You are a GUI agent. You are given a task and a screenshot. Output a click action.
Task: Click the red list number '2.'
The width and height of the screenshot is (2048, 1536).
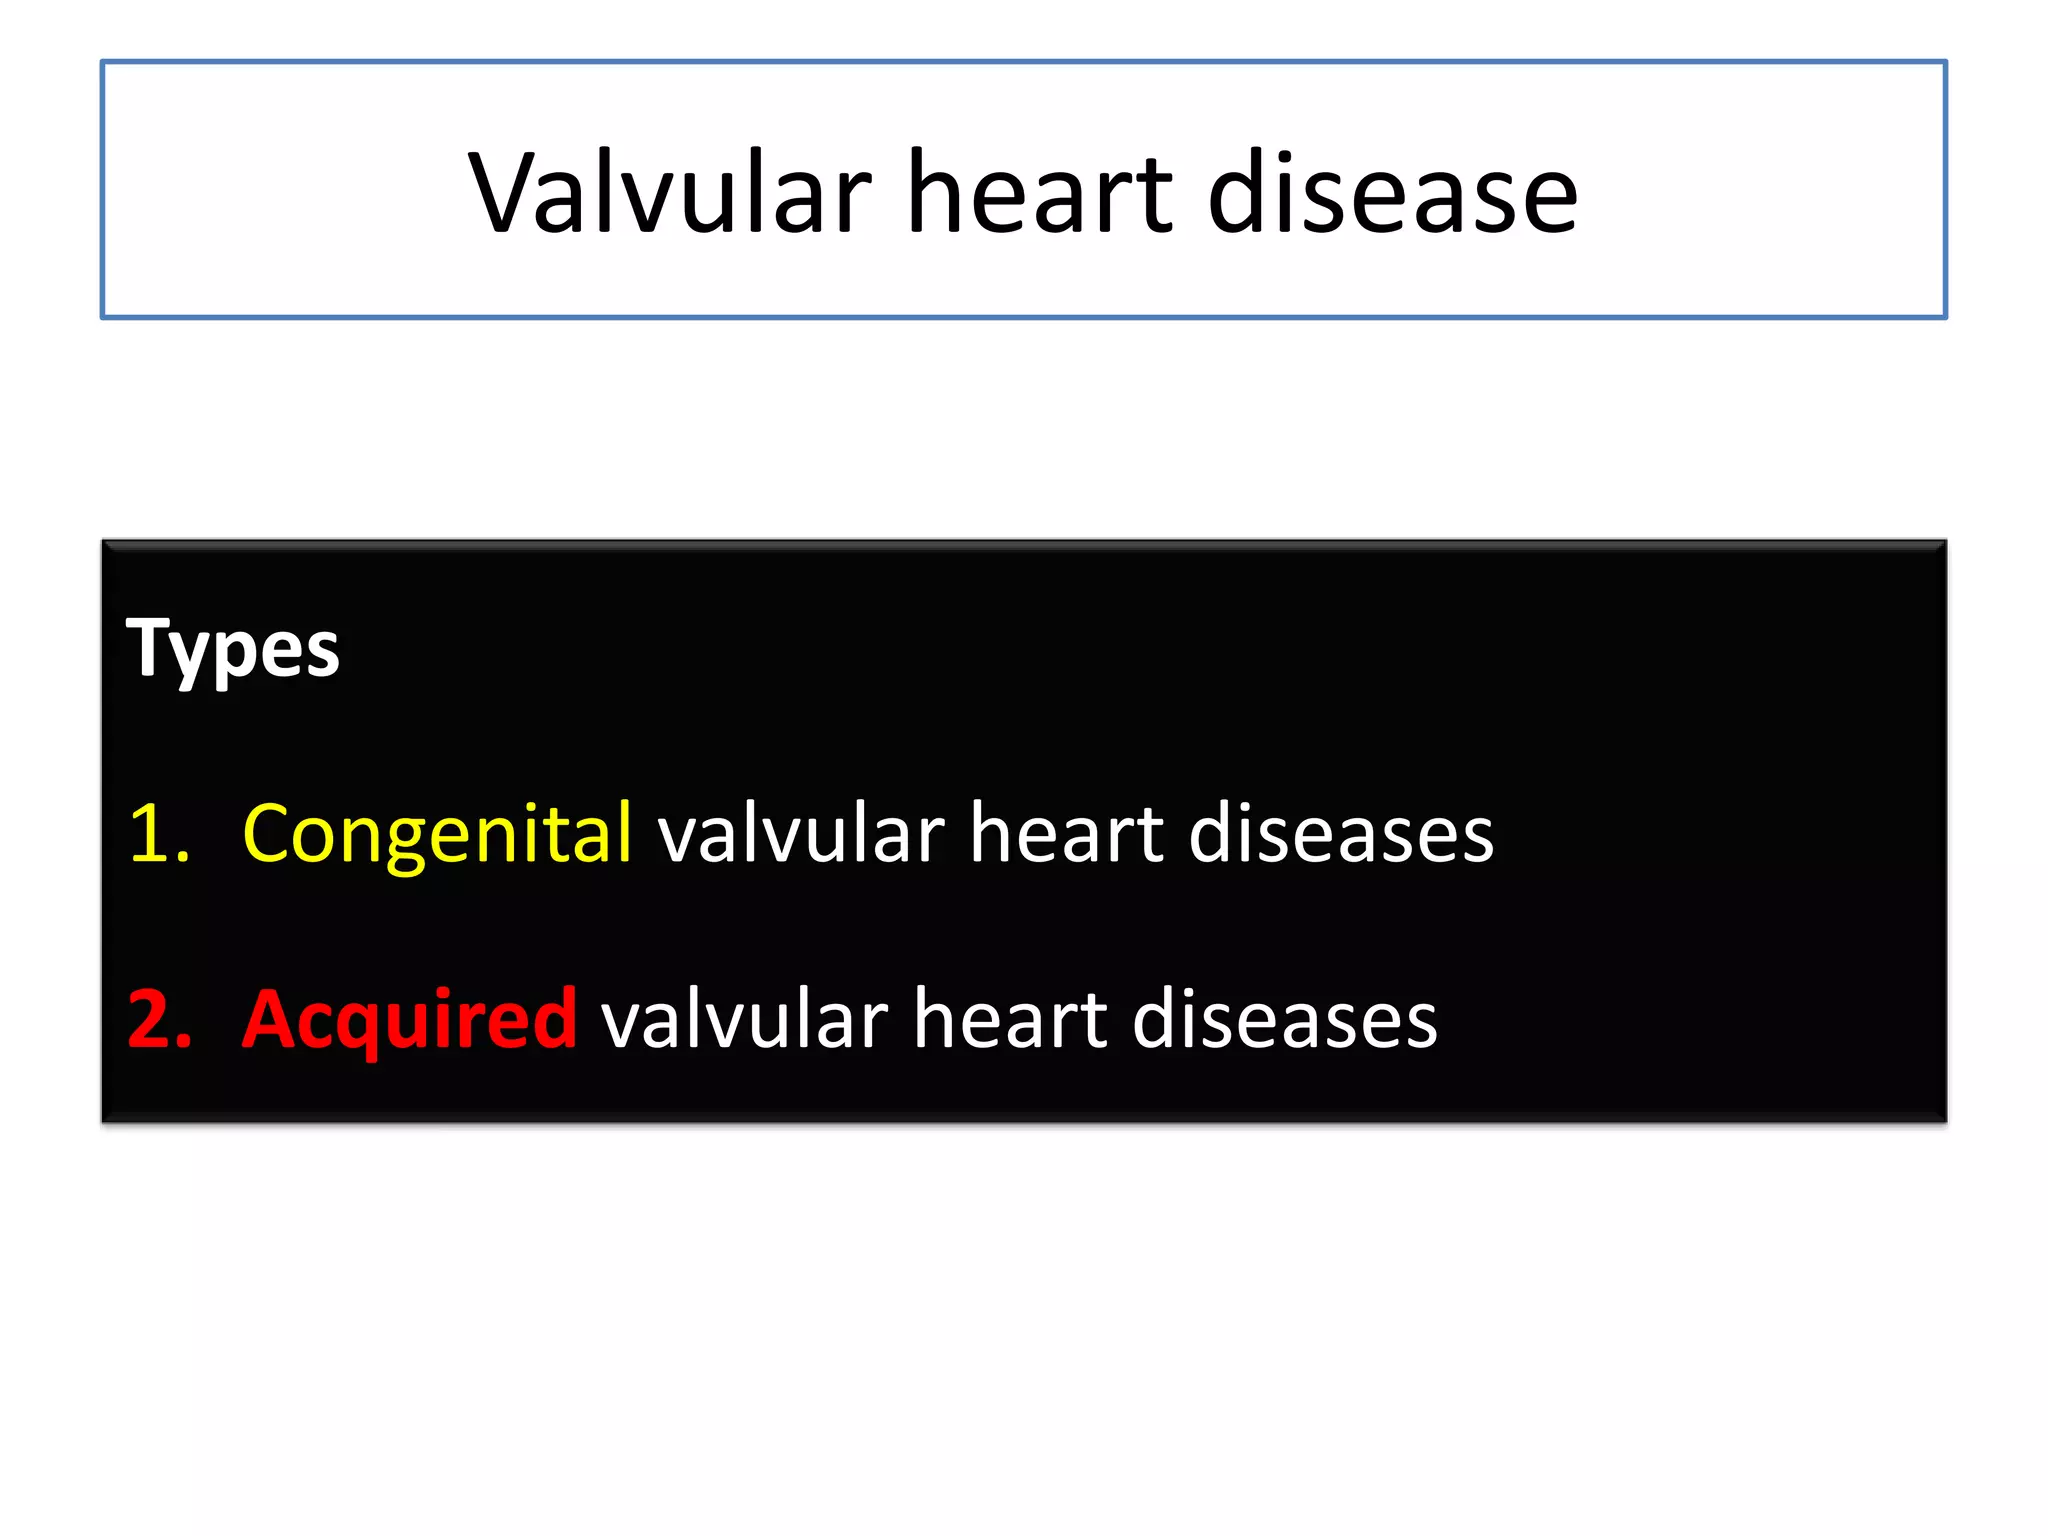tap(160, 1019)
